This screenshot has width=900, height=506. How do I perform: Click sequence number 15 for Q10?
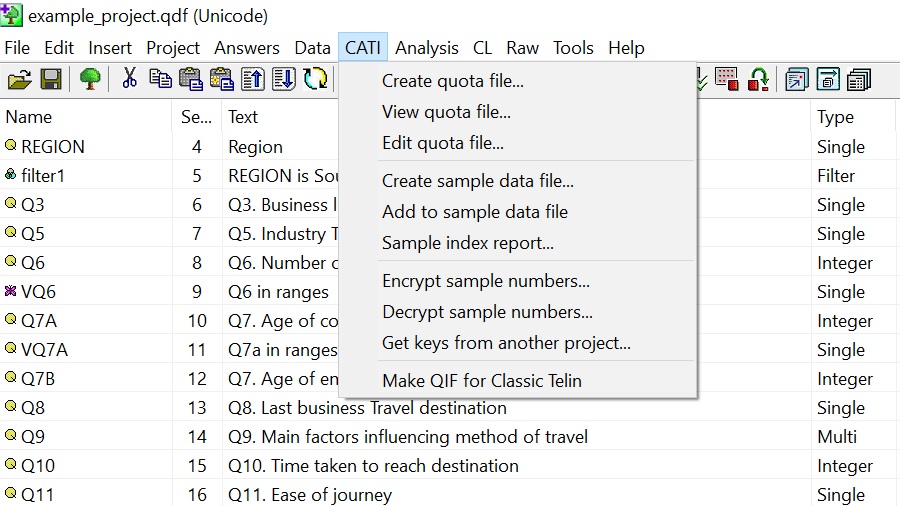(x=197, y=465)
